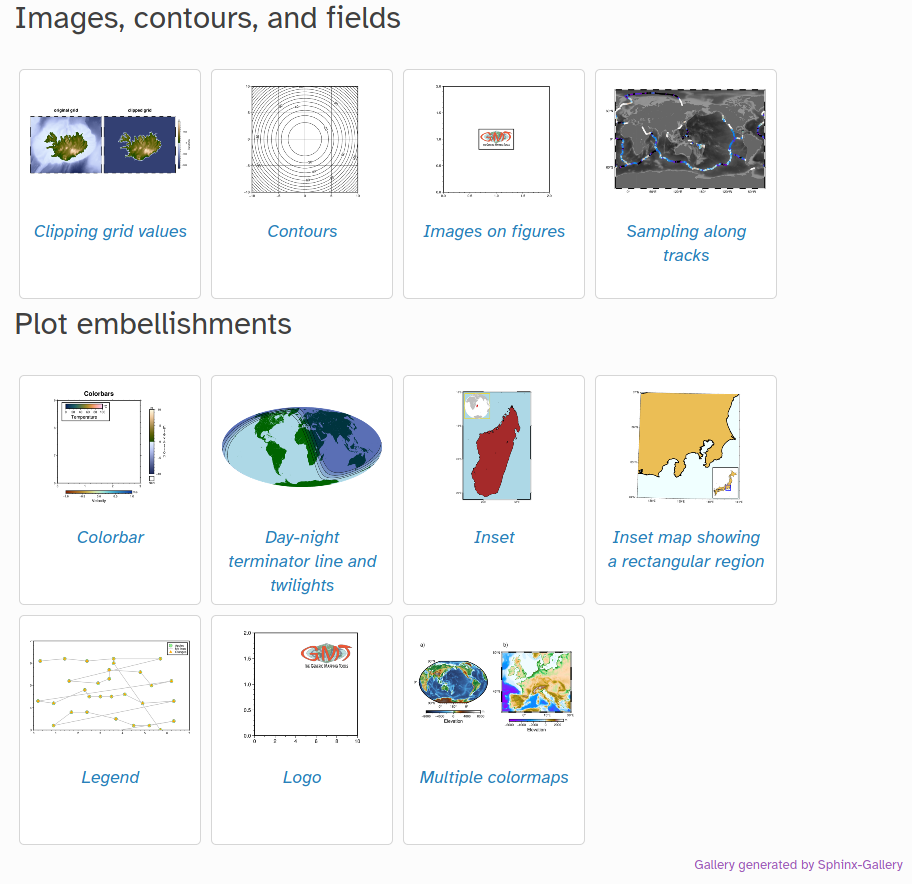Viewport: 912px width, 884px height.
Task: Click the Logo example thumbnail
Action: [x=302, y=686]
